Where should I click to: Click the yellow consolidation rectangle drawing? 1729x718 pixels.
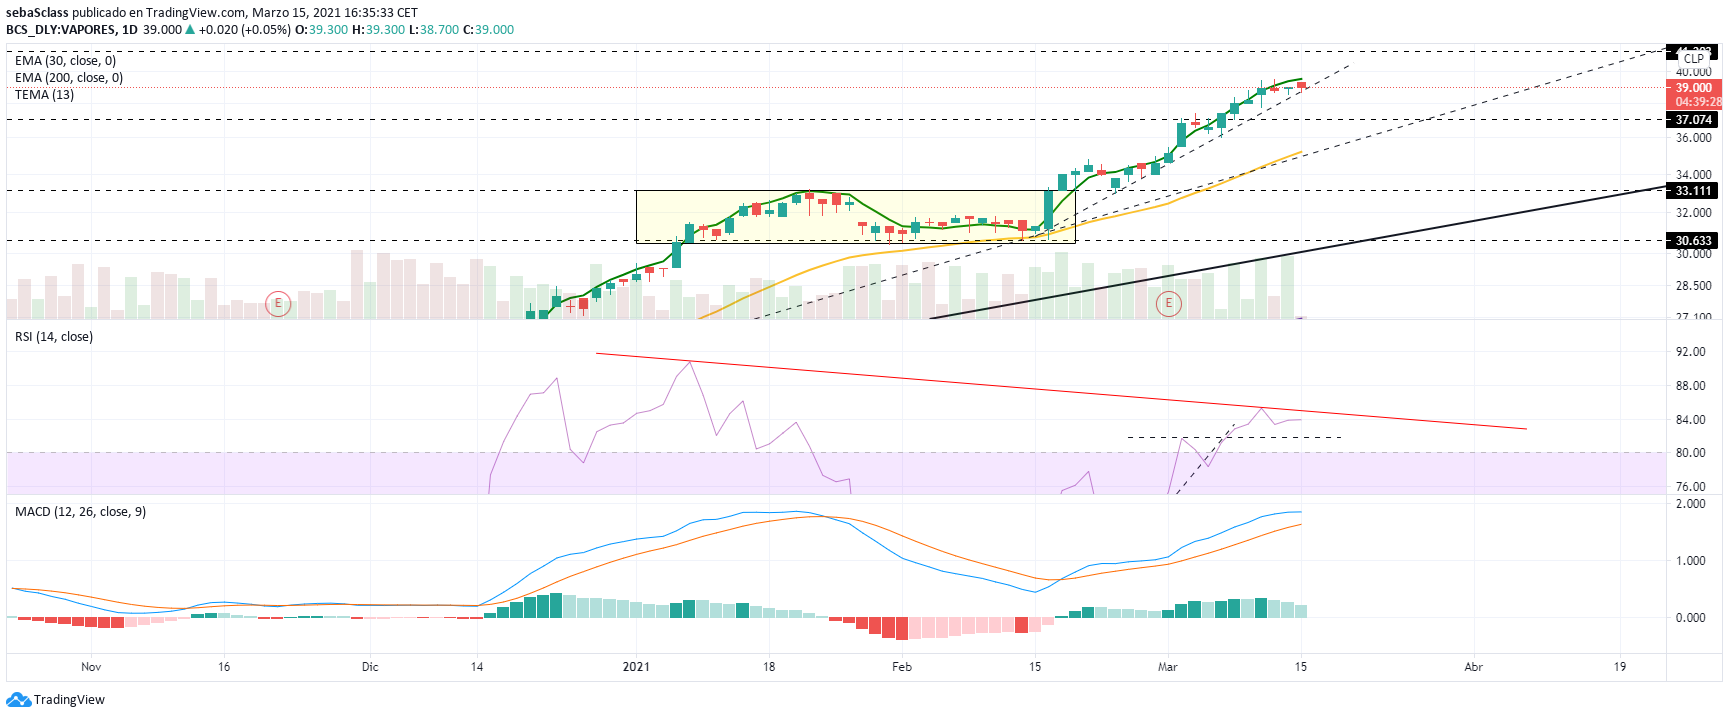(856, 216)
